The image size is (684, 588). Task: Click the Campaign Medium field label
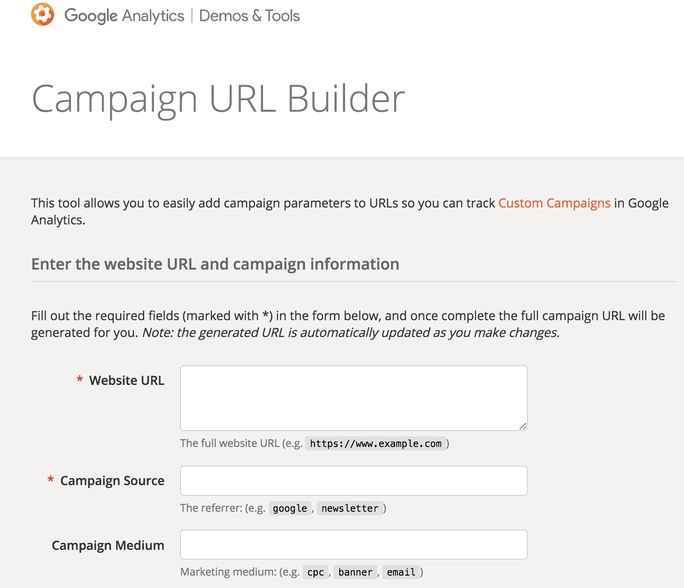coord(108,545)
